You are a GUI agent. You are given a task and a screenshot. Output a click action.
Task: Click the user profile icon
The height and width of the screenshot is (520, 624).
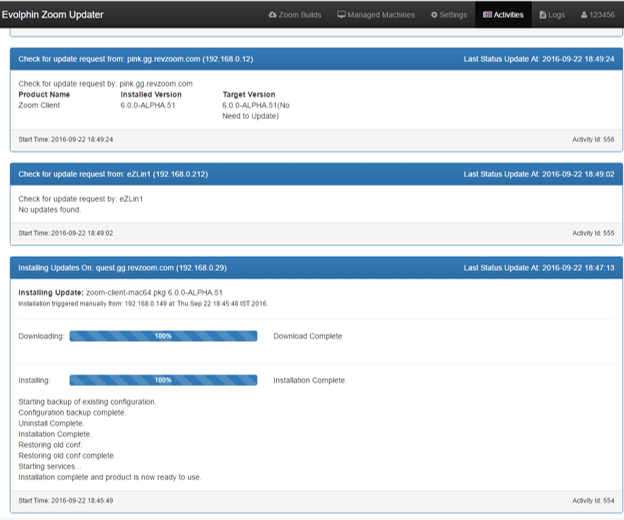pyautogui.click(x=584, y=15)
